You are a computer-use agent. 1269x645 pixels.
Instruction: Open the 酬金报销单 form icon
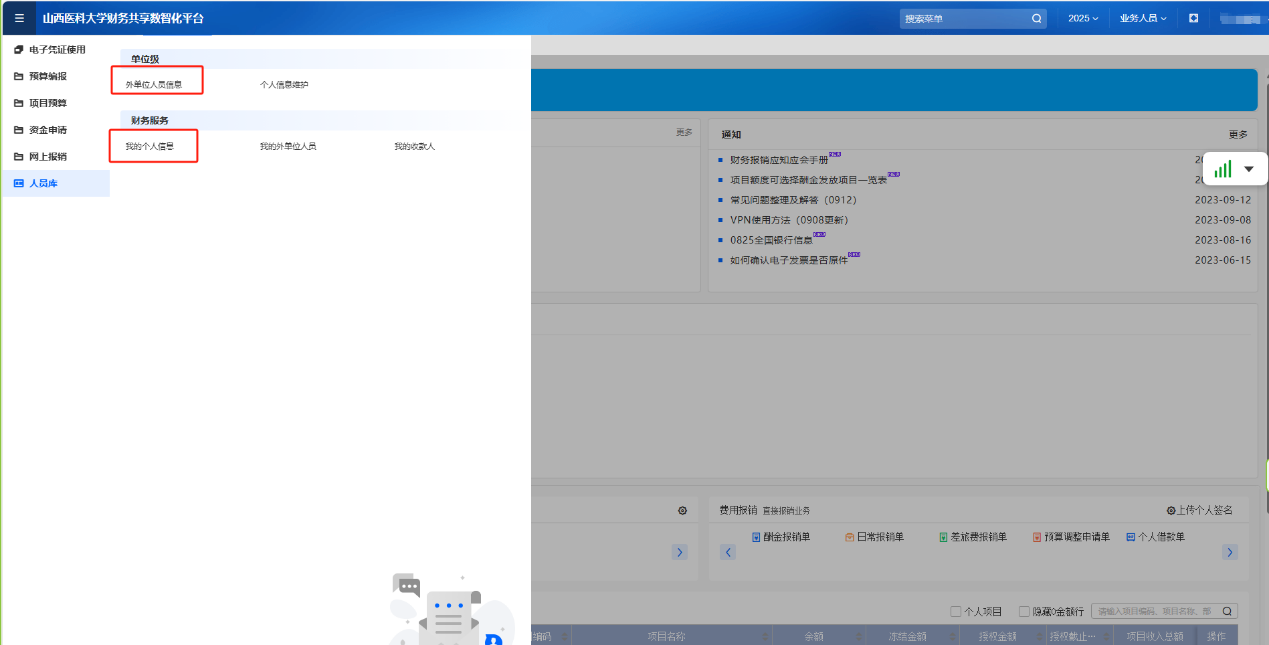[756, 537]
